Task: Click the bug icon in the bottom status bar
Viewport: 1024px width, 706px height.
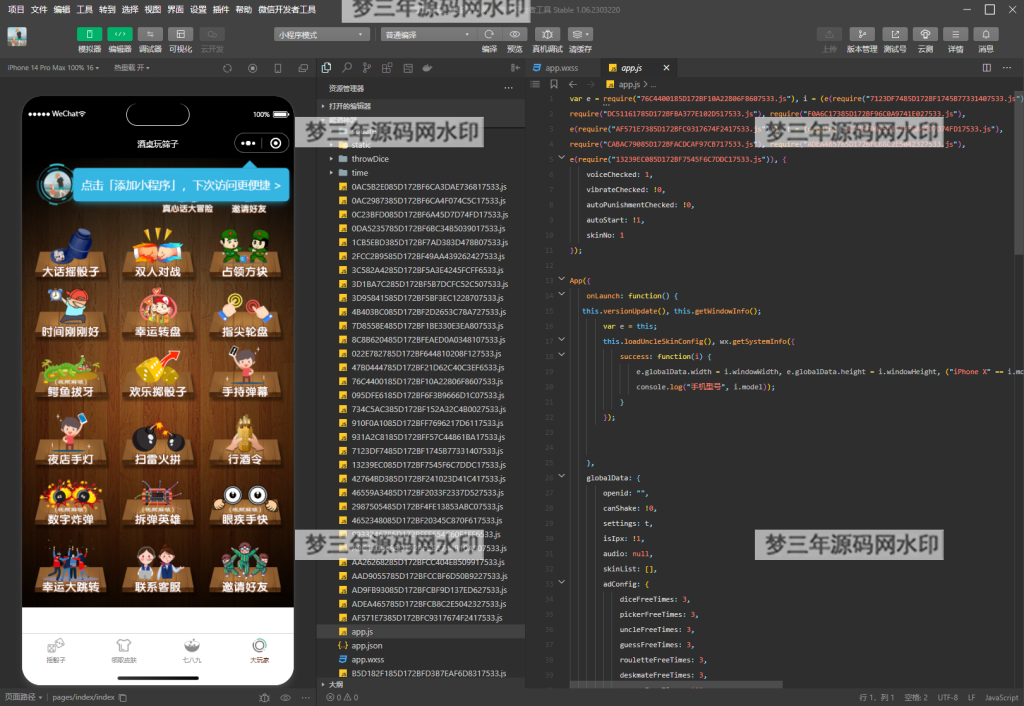Action: [264, 698]
